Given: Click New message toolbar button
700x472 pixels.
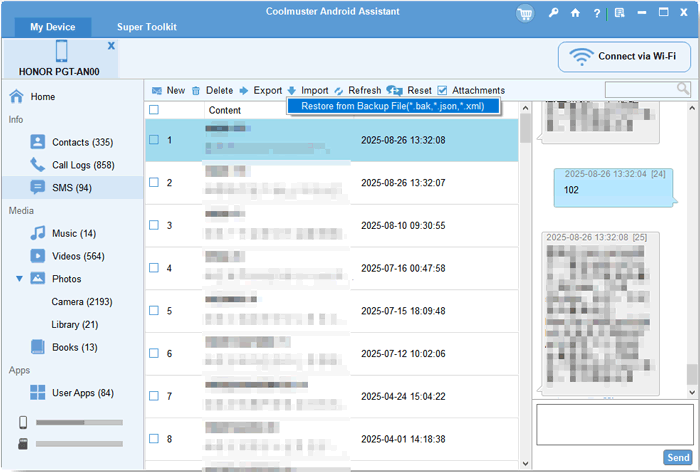Looking at the screenshot, I should pyautogui.click(x=168, y=90).
